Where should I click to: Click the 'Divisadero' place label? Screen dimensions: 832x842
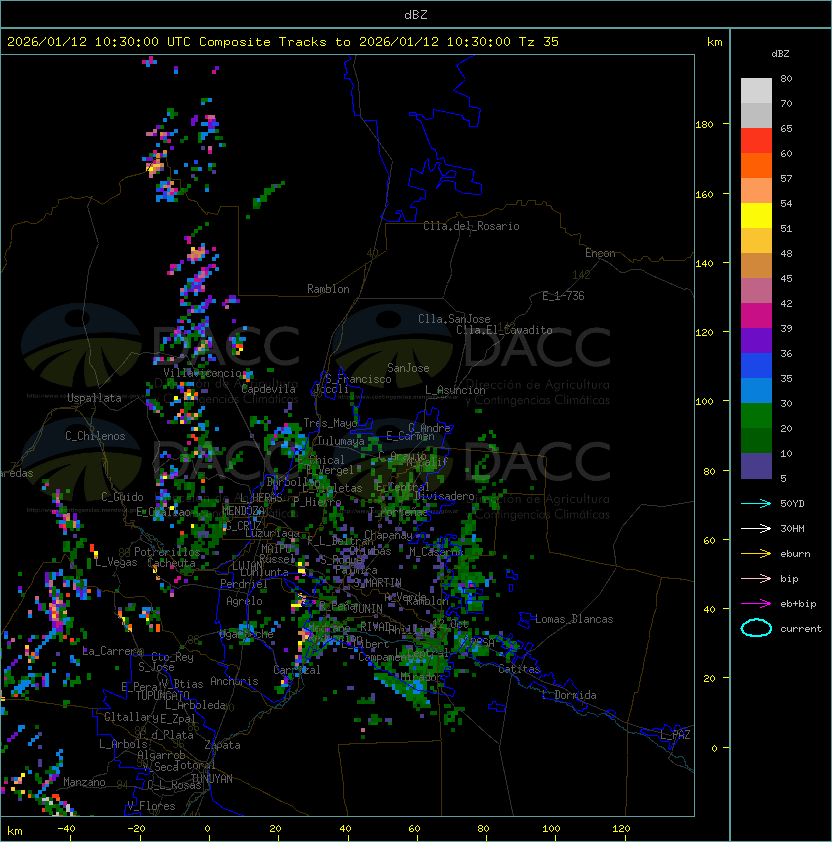(444, 496)
